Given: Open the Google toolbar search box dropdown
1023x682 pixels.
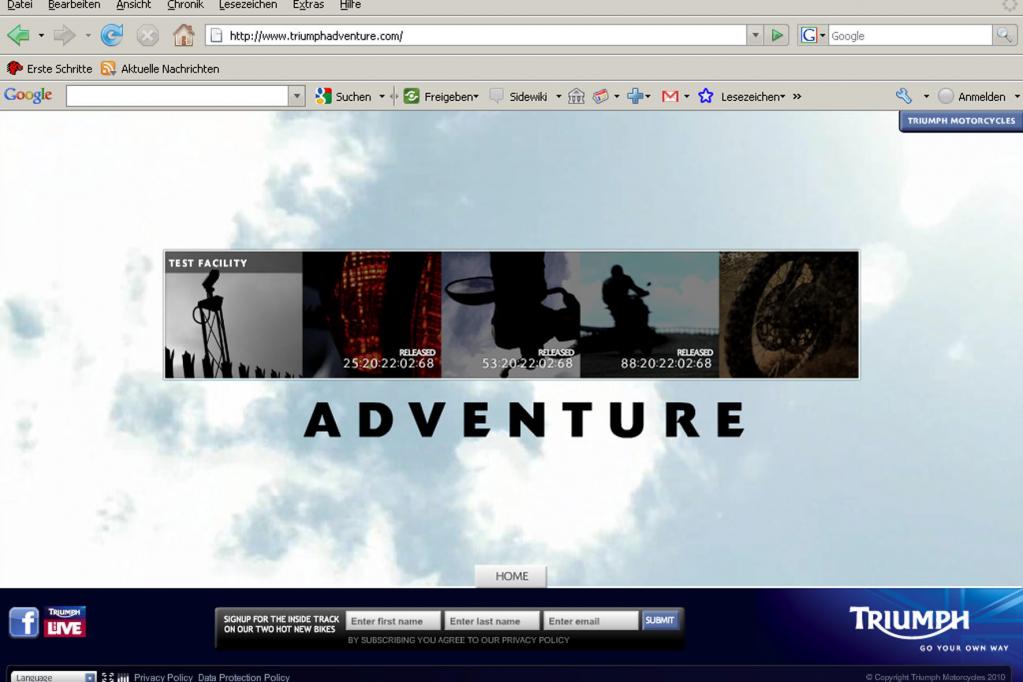Looking at the screenshot, I should [297, 97].
